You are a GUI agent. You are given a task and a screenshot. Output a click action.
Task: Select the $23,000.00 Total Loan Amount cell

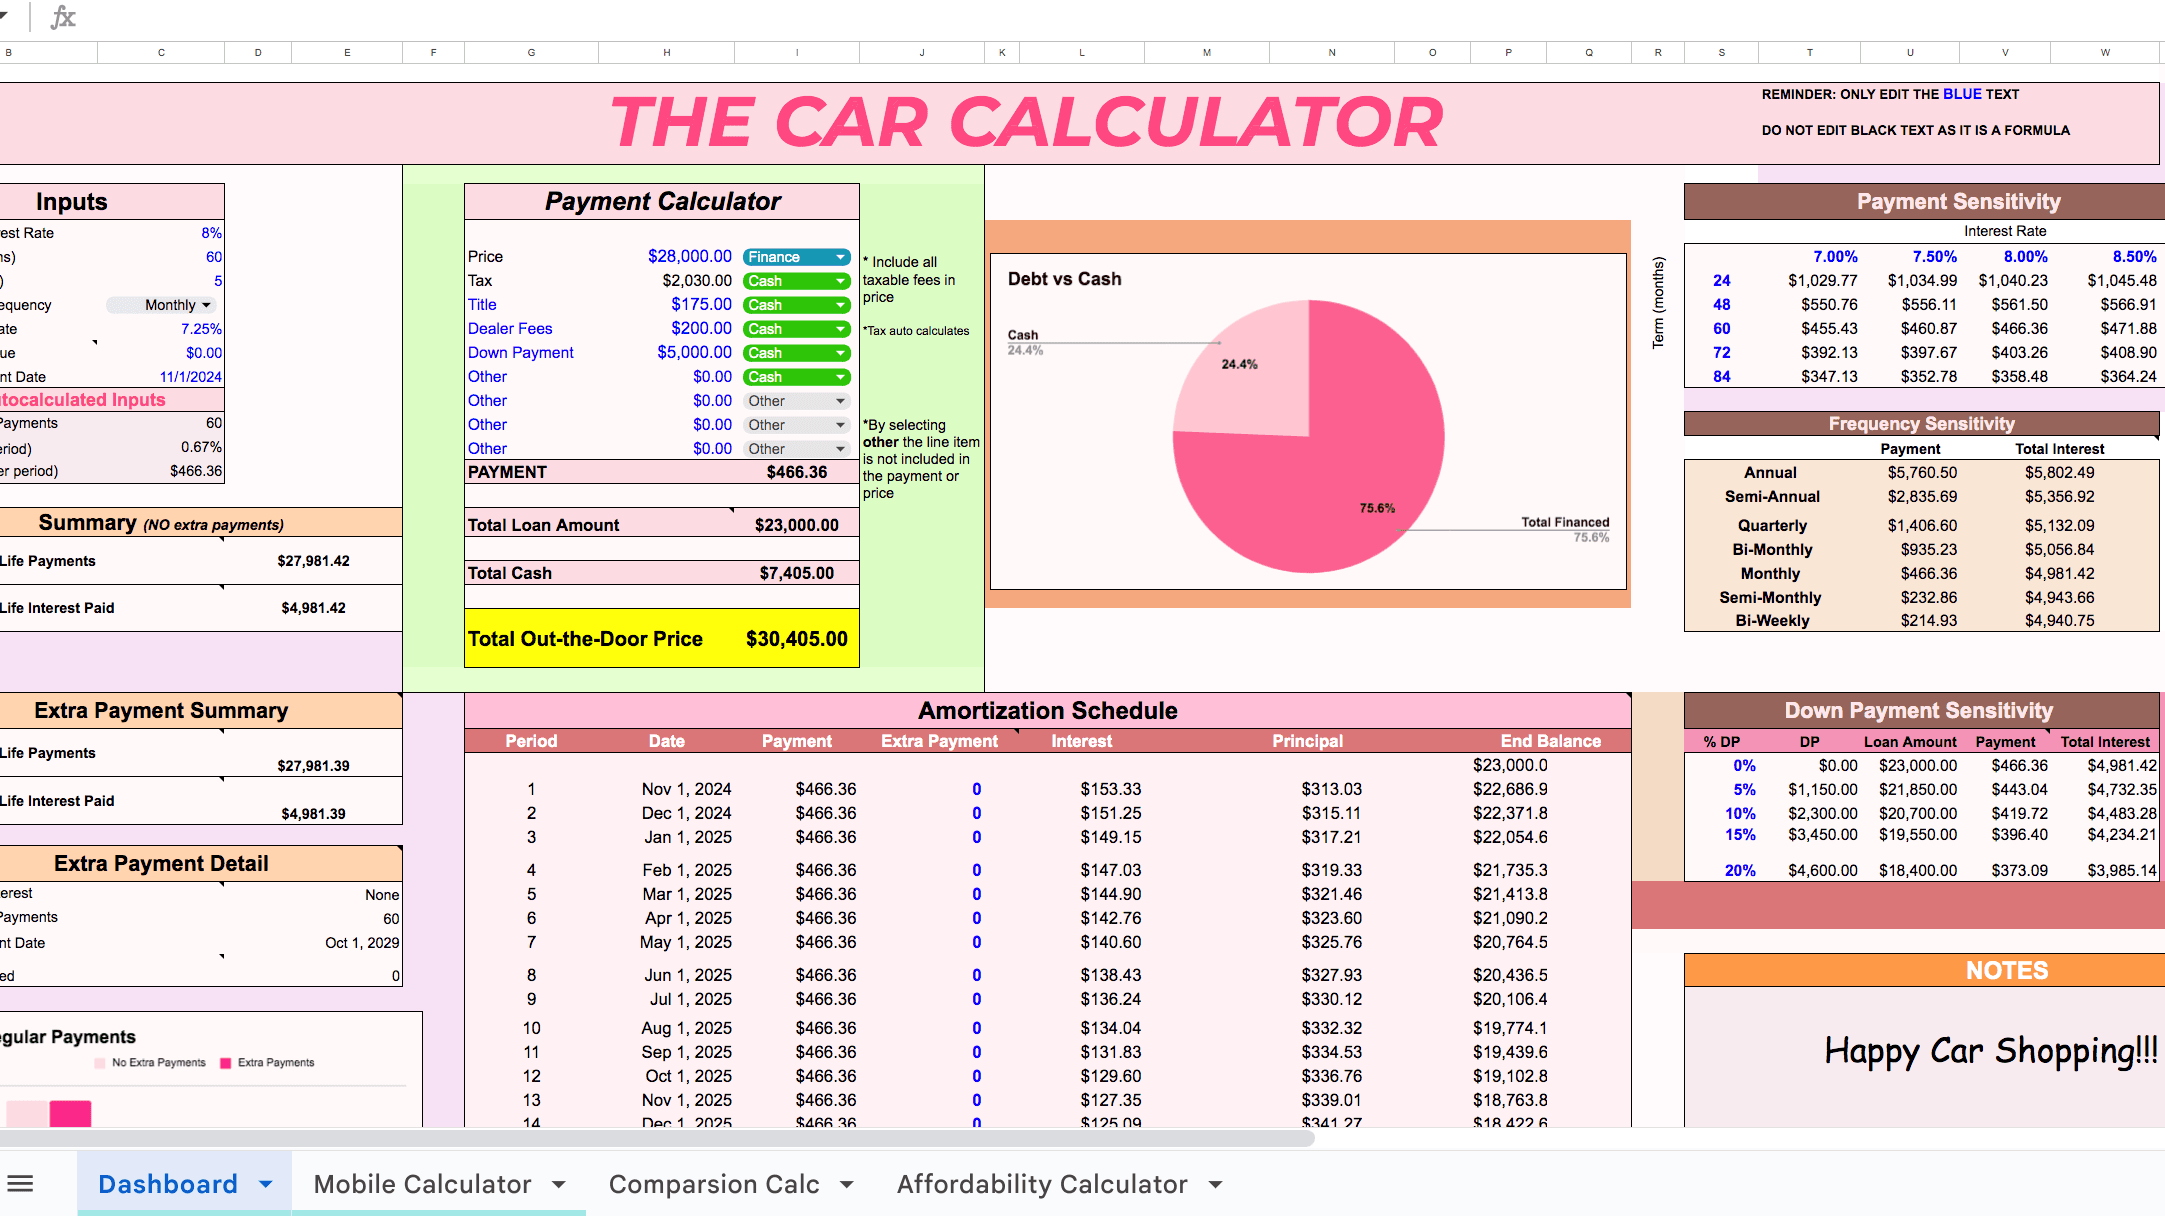click(x=796, y=525)
